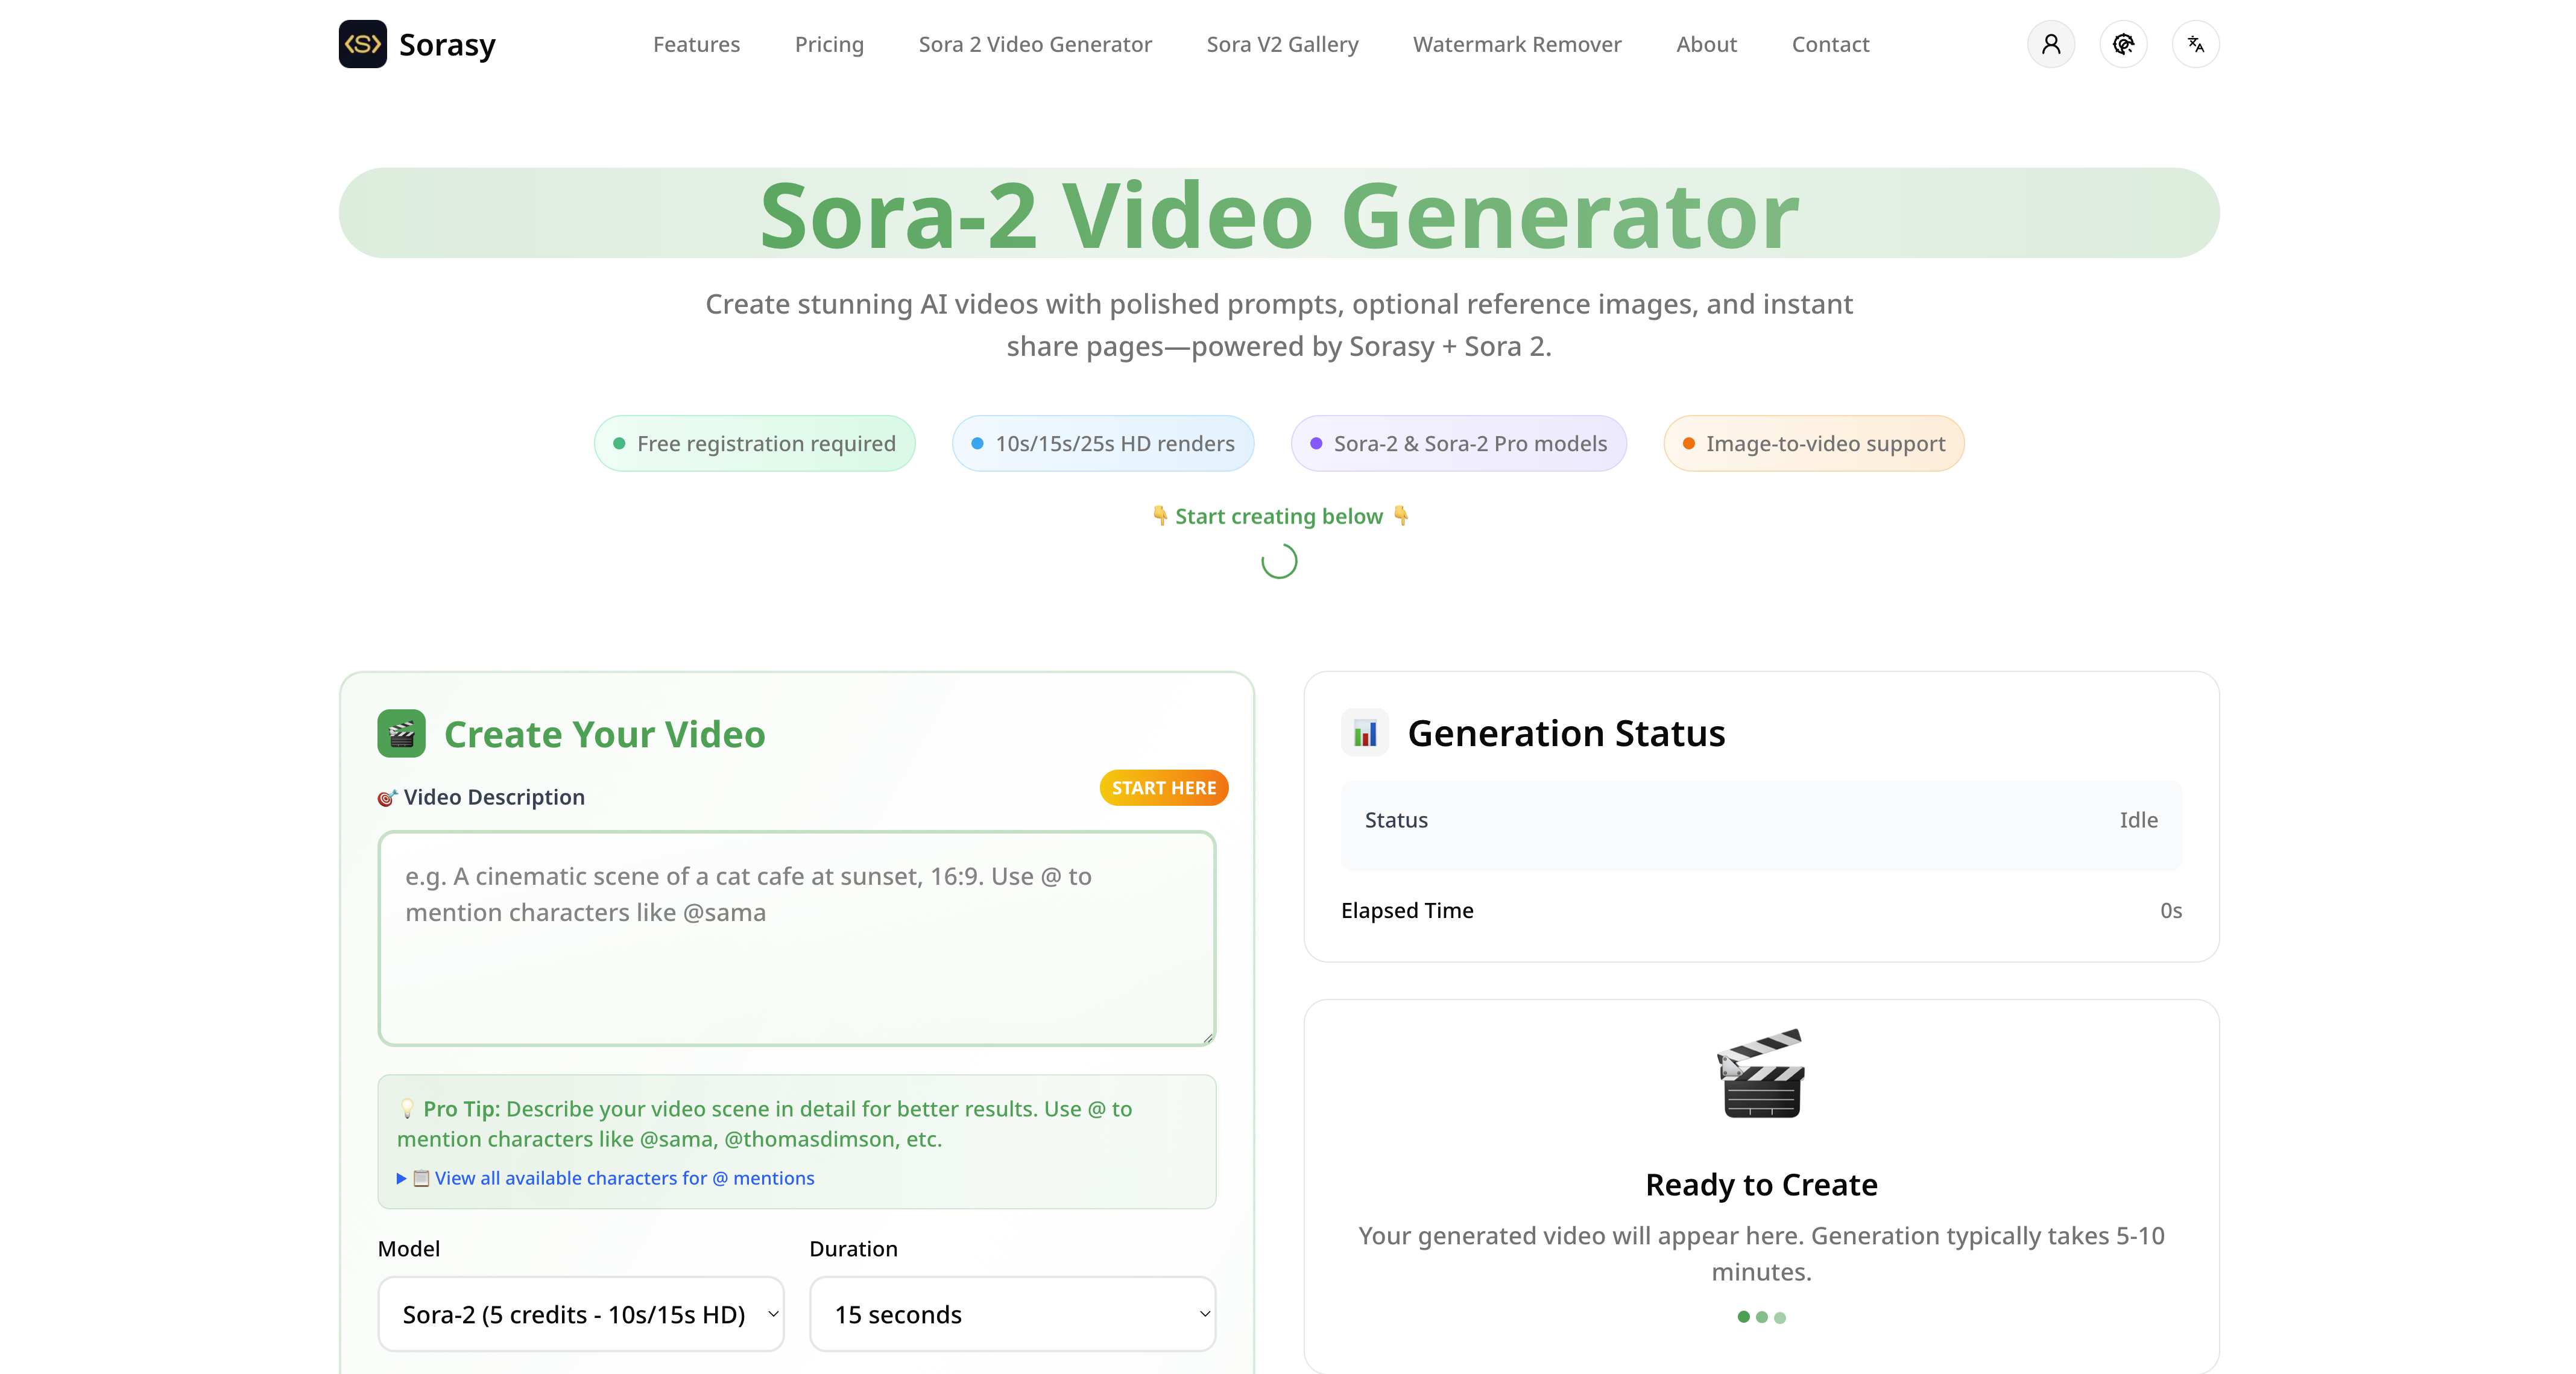Viewport: 2576px width, 1374px height.
Task: Open the language translate icon
Action: (x=2195, y=44)
